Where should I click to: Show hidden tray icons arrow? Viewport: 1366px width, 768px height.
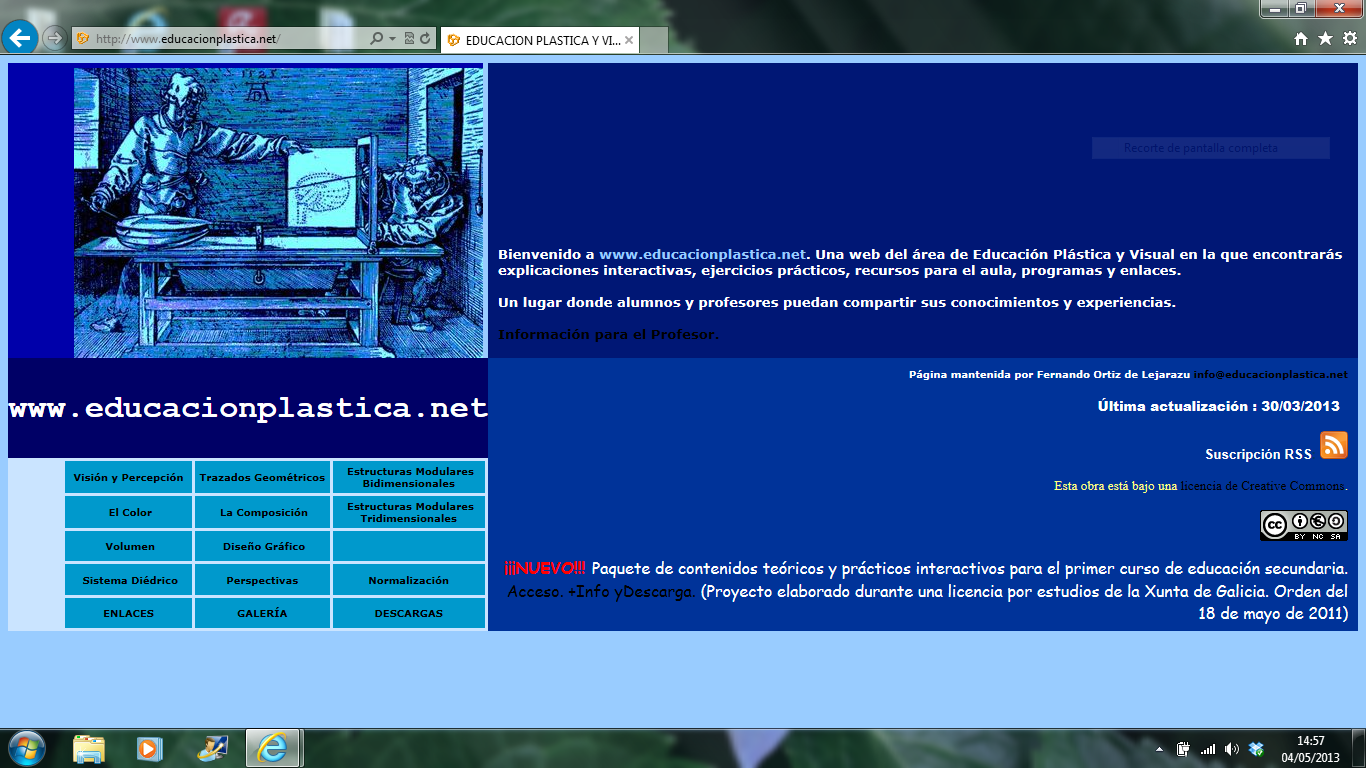click(x=1159, y=749)
